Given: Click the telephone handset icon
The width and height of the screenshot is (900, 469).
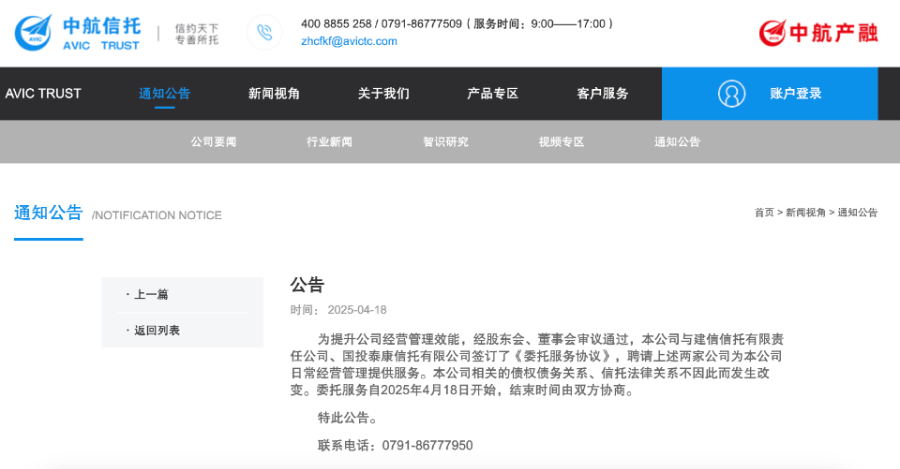Looking at the screenshot, I should tap(265, 33).
